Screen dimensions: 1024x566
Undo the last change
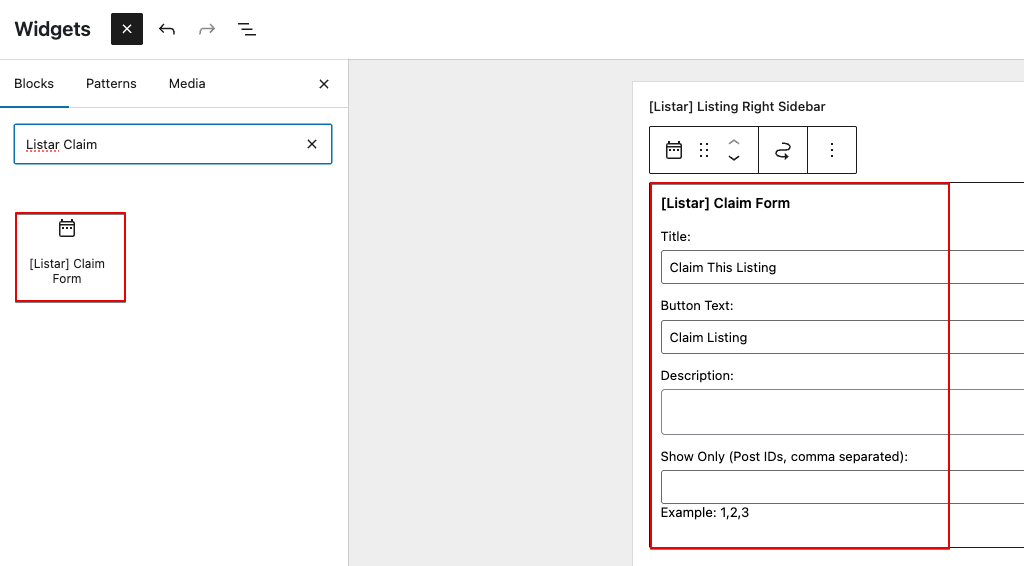pos(167,29)
